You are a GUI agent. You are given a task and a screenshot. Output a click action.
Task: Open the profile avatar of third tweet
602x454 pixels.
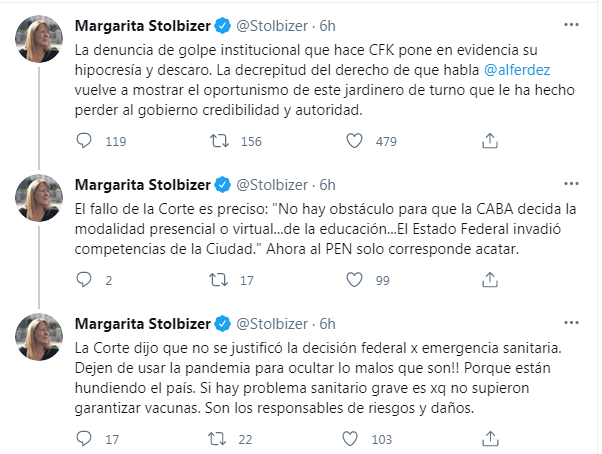click(39, 337)
